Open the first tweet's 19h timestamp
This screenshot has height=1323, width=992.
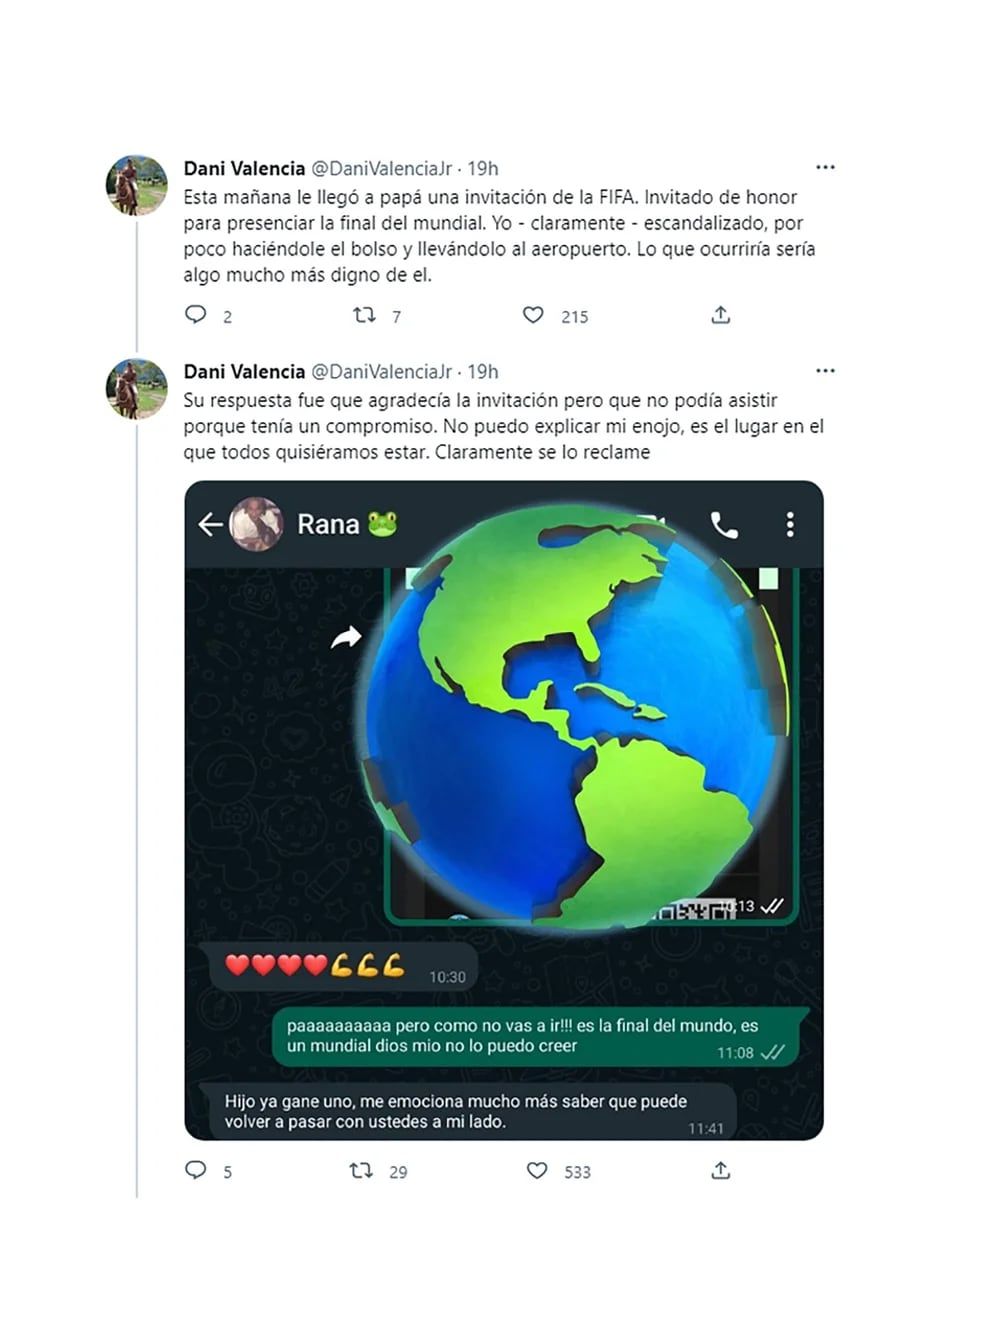pos(483,168)
